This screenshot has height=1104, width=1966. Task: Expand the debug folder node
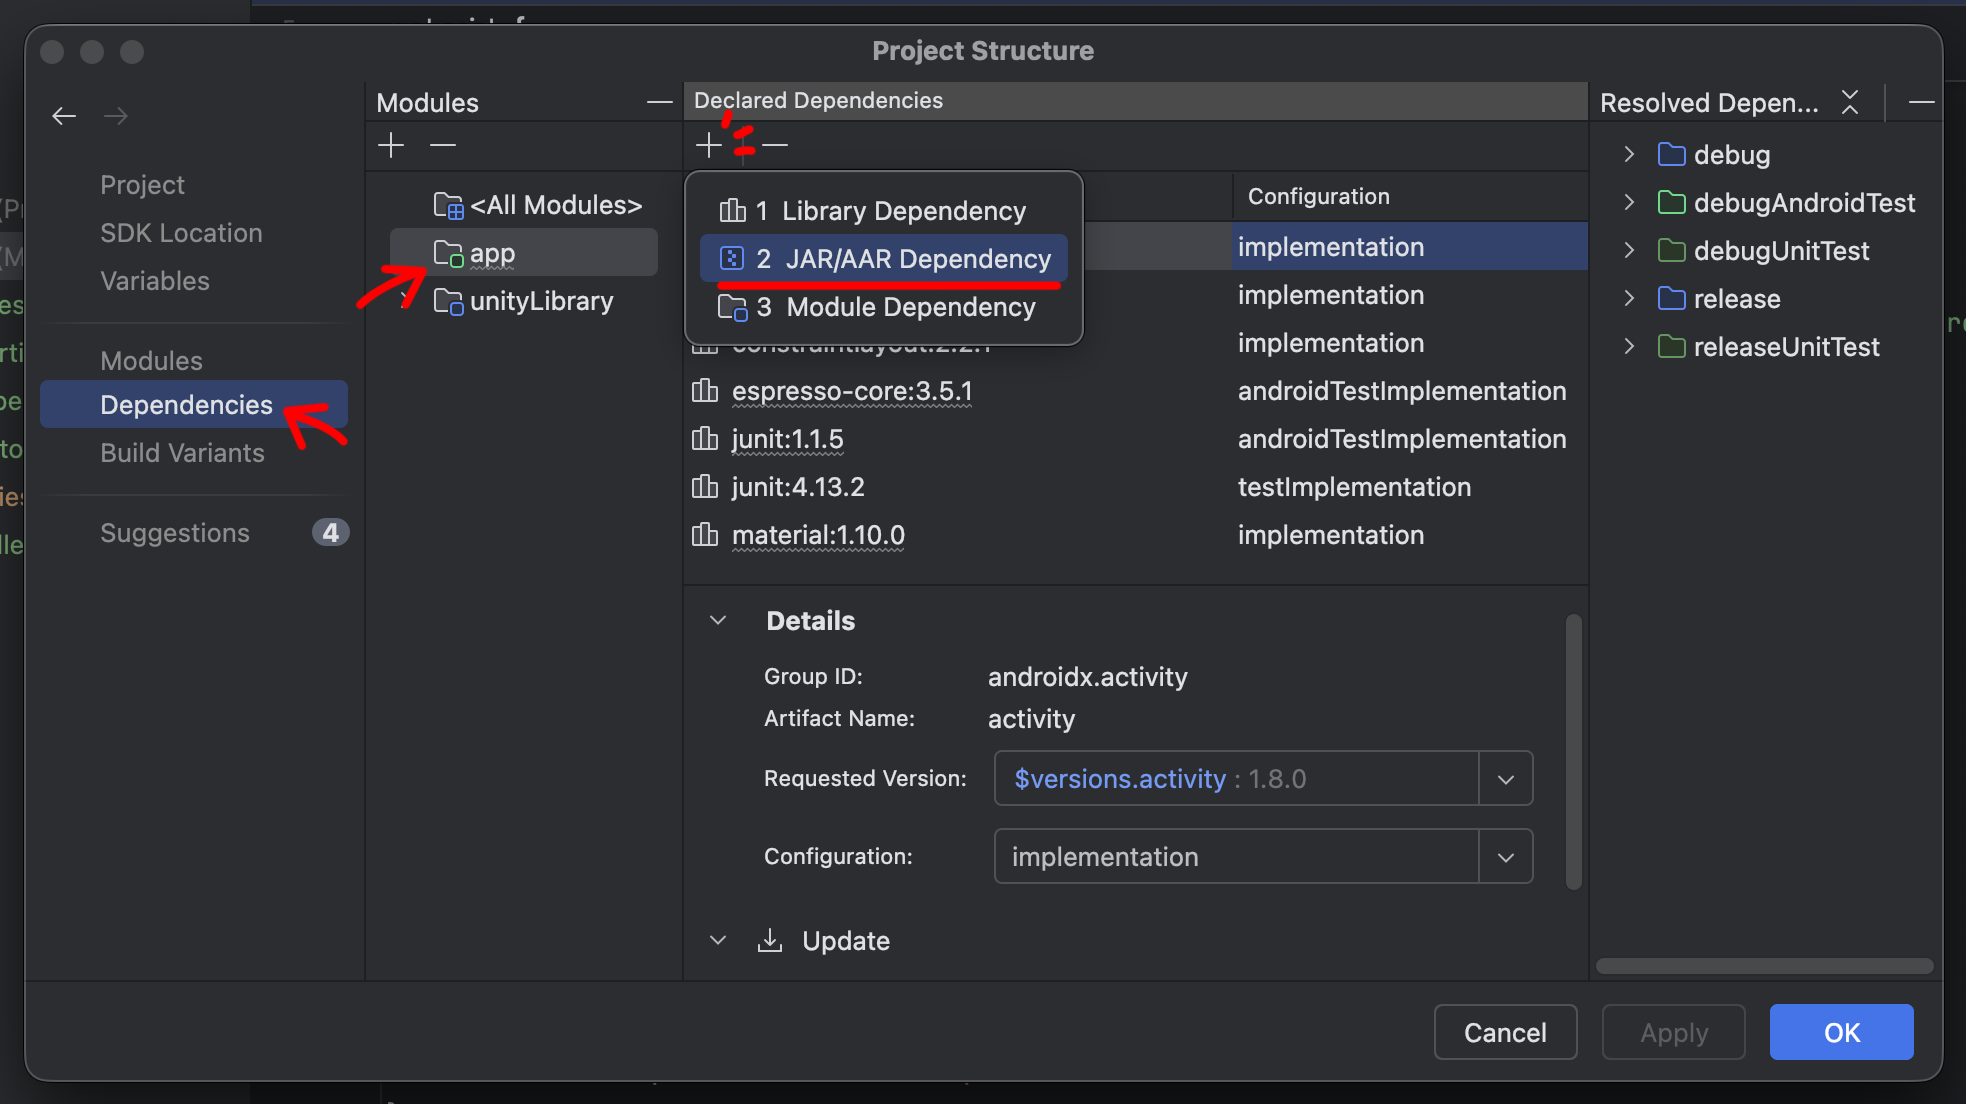click(x=1629, y=154)
